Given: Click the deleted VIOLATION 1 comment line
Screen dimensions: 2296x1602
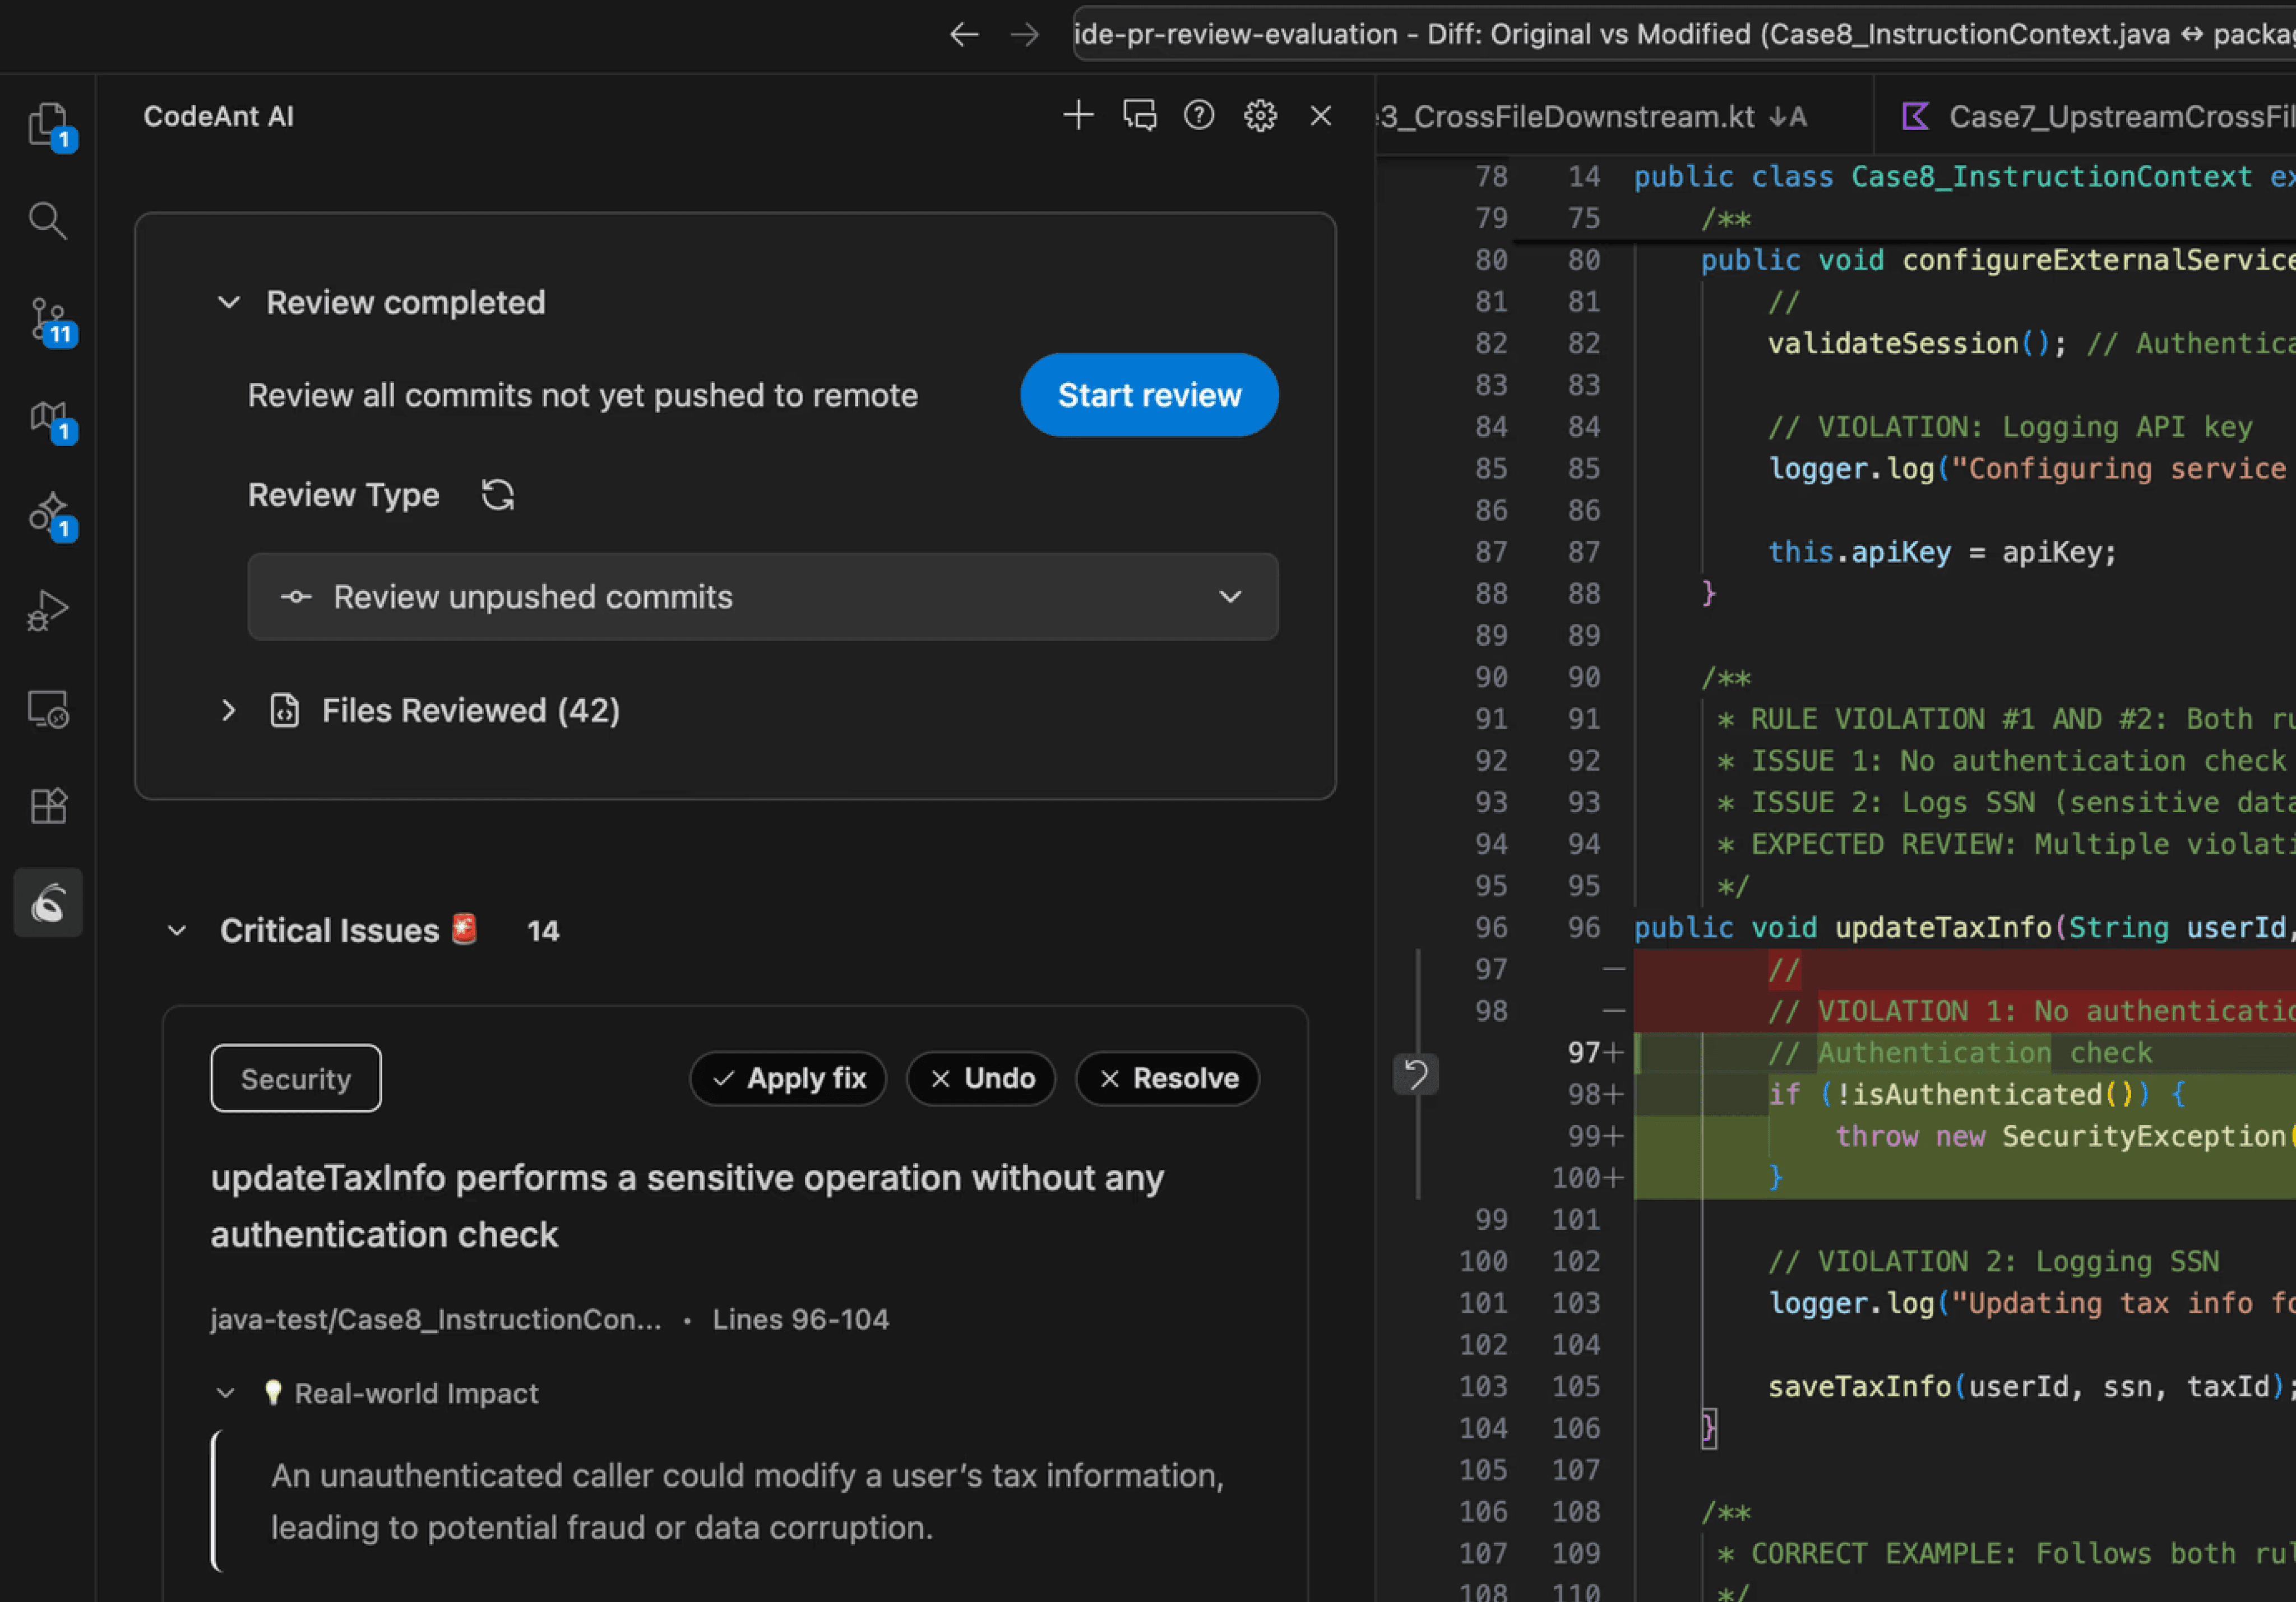Looking at the screenshot, I should [1964, 1011].
